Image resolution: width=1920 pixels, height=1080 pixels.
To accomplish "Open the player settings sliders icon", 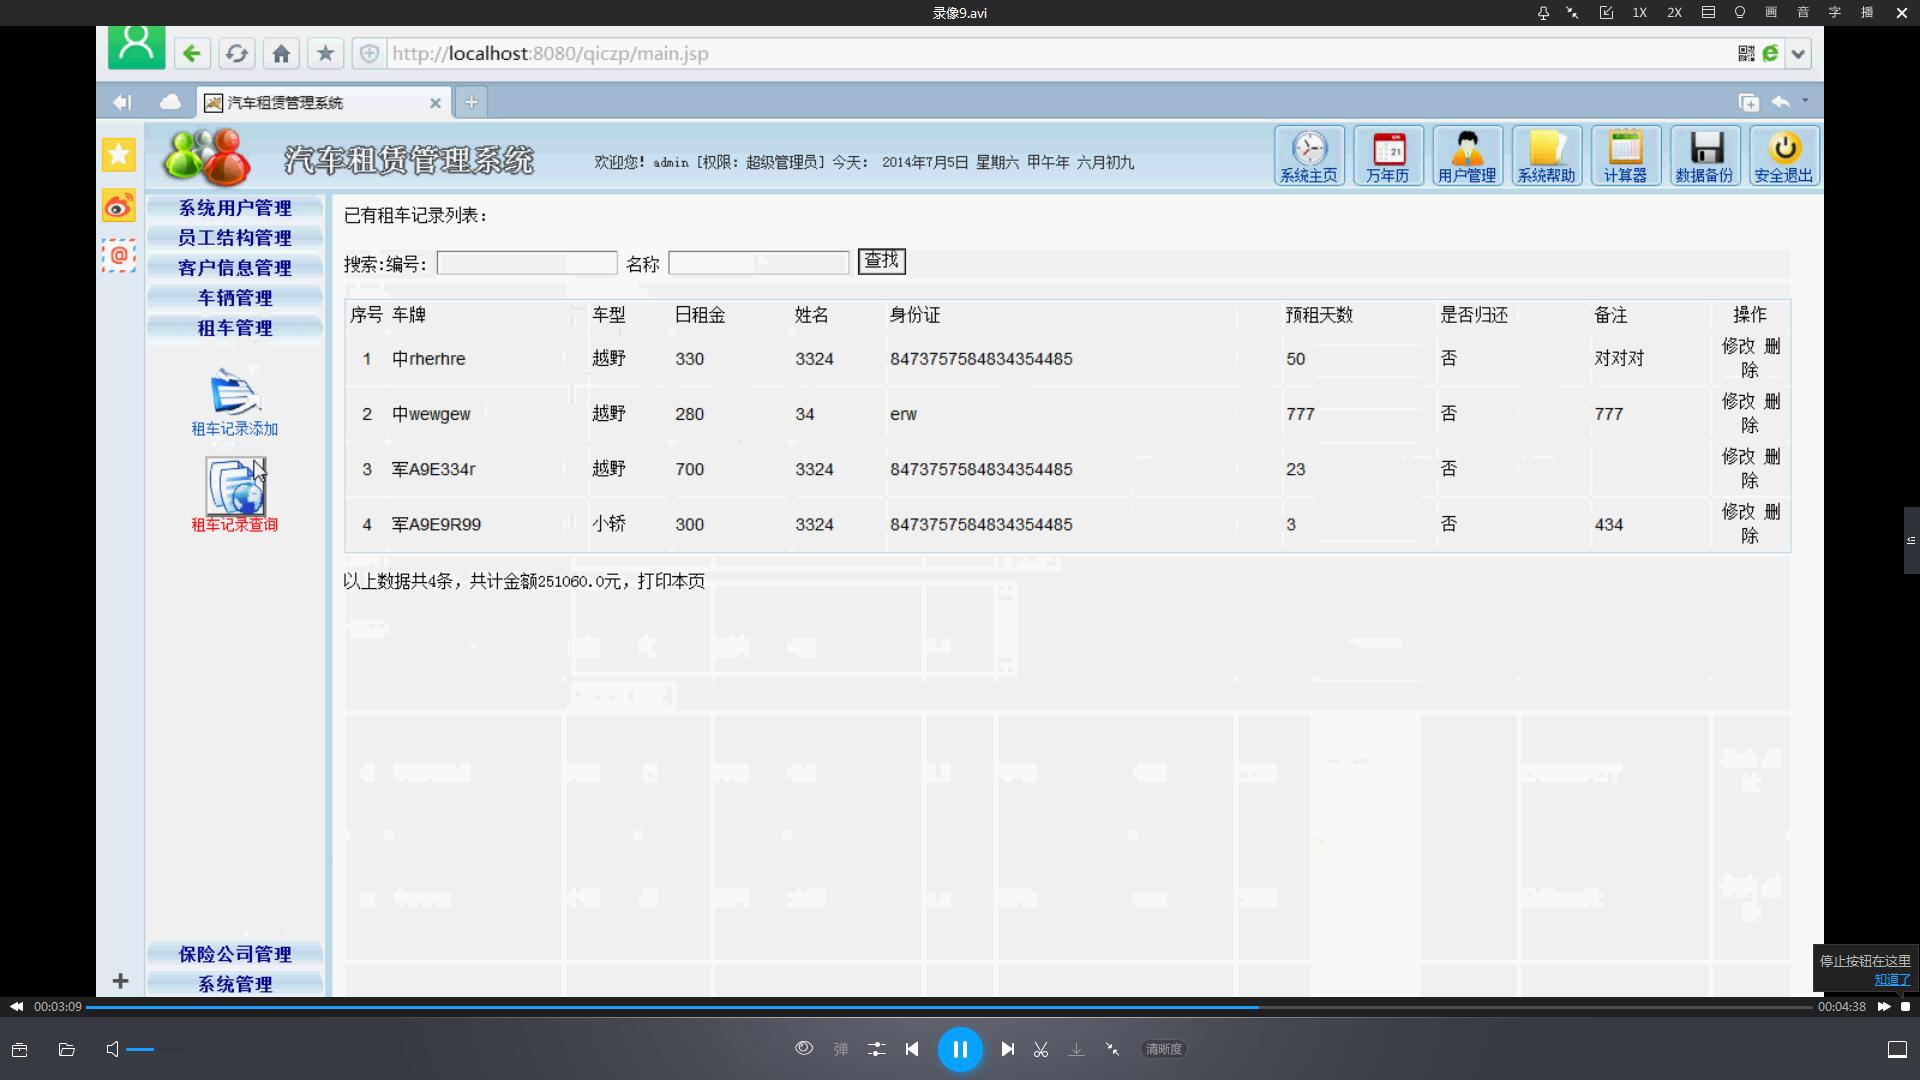I will [x=876, y=1049].
